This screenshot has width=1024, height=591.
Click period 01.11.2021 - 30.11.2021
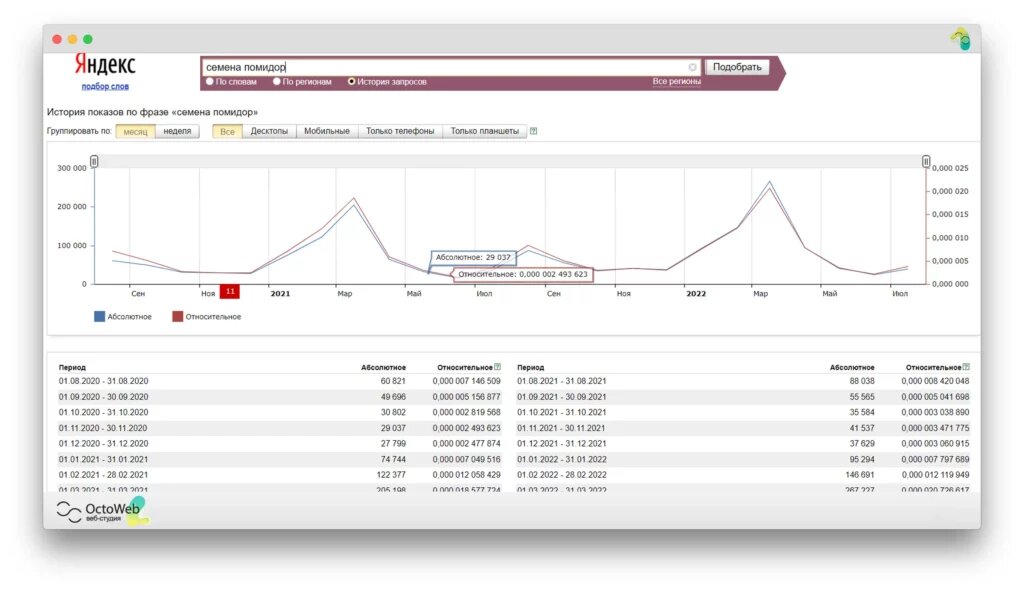[x=562, y=428]
